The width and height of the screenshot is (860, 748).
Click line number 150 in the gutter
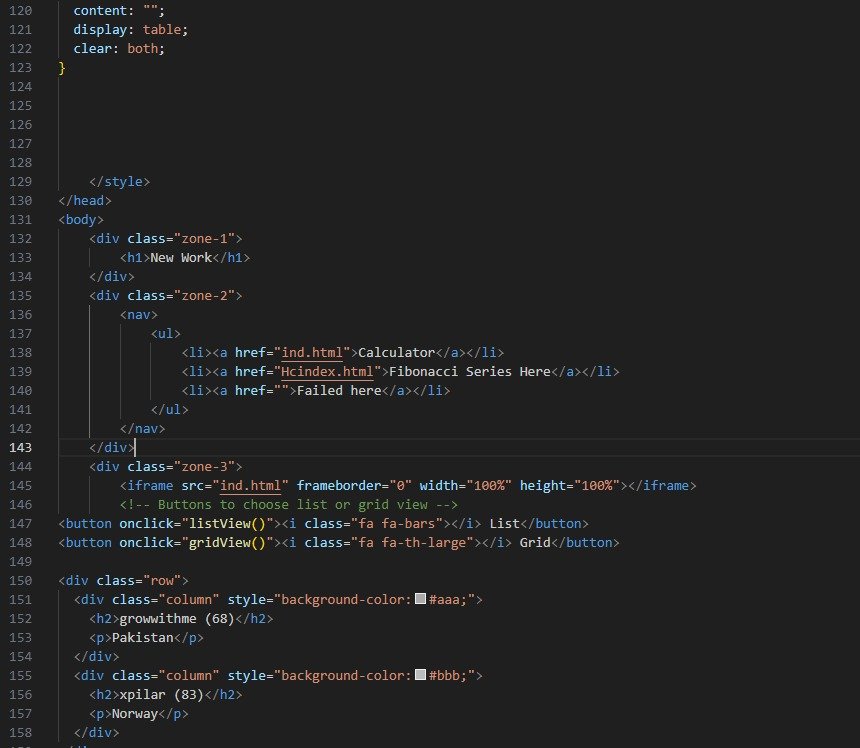point(20,580)
